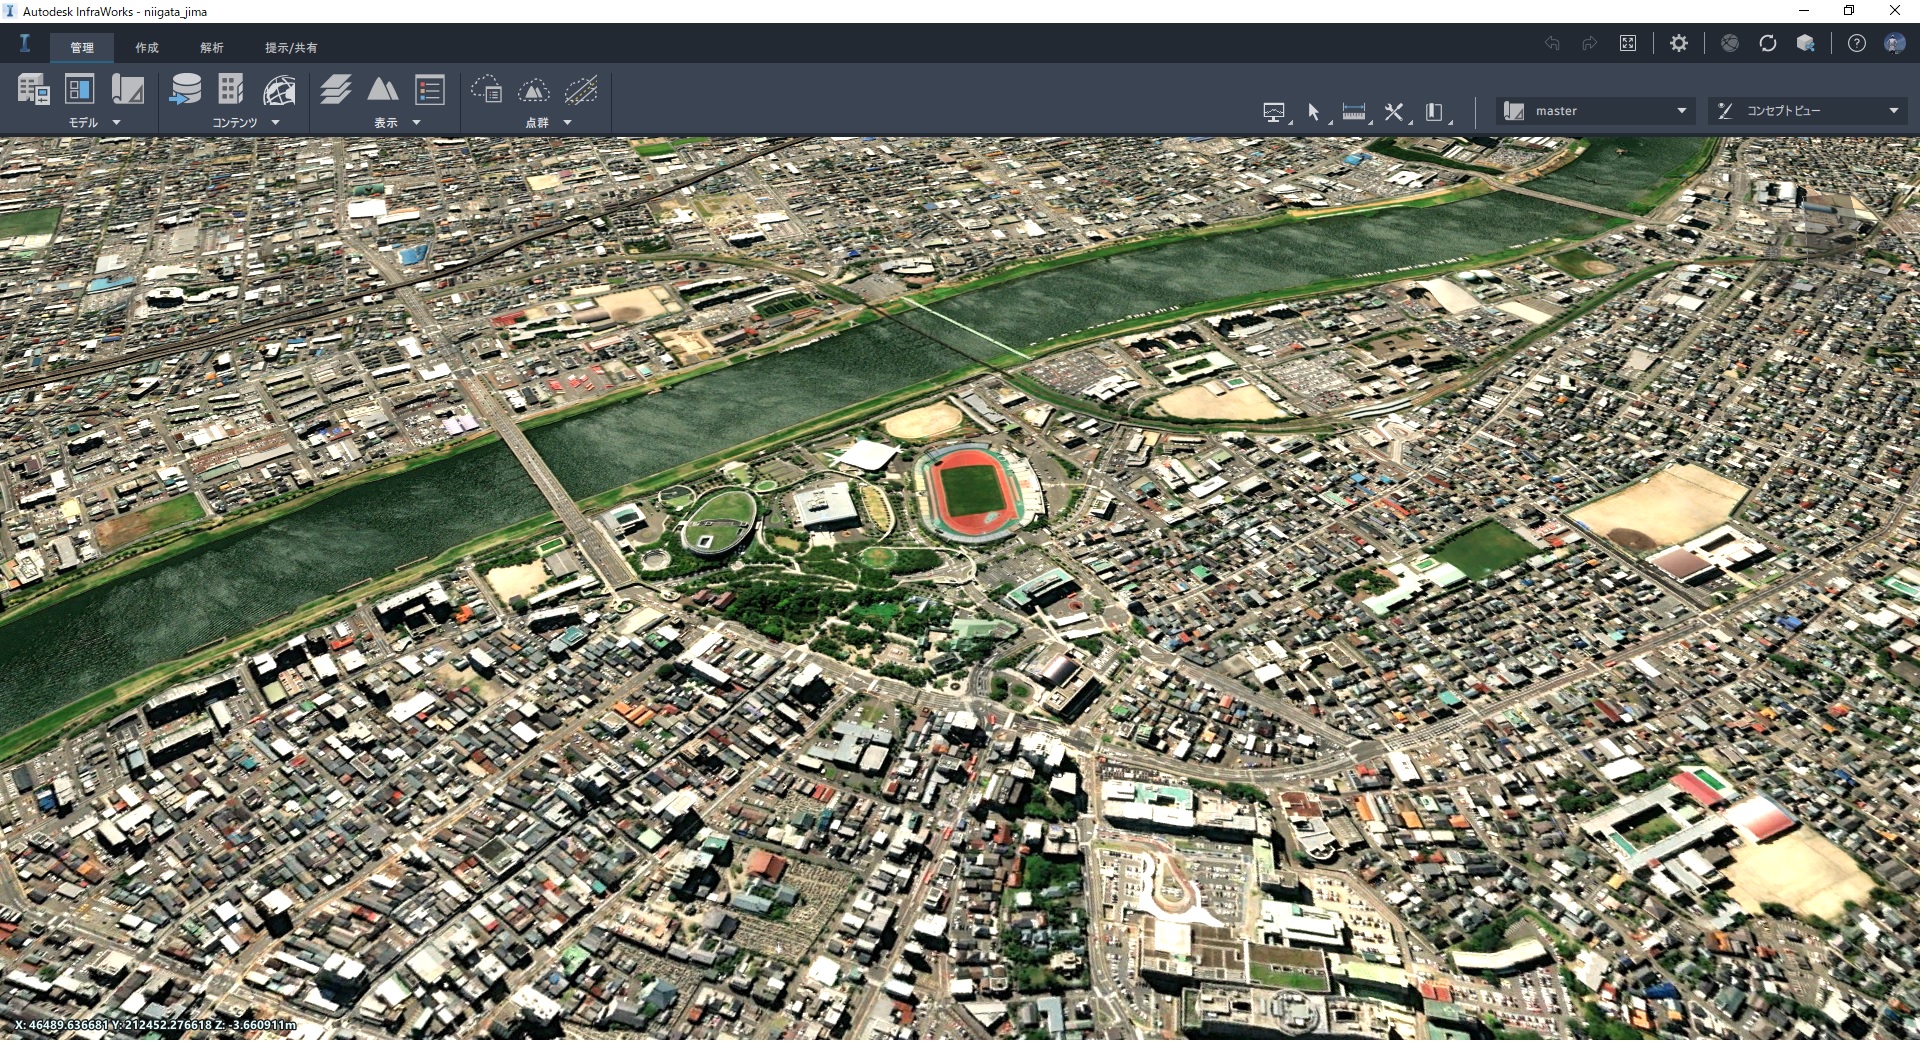The height and width of the screenshot is (1048, 1928).
Task: Open the measure ruler tool
Action: [1354, 112]
